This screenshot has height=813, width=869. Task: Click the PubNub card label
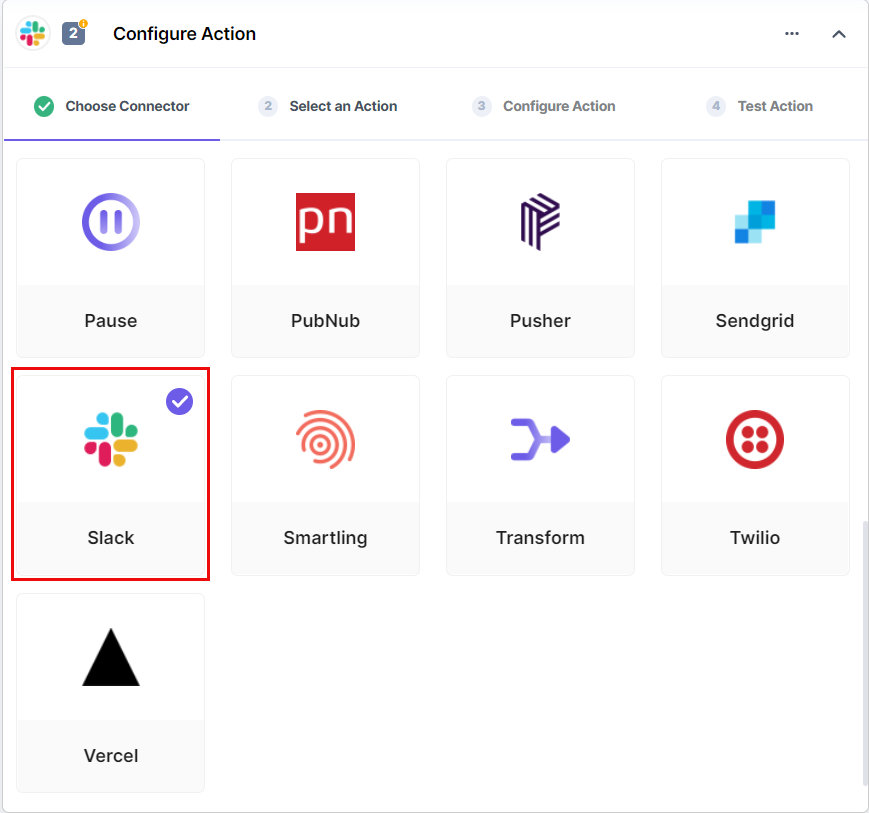[325, 321]
